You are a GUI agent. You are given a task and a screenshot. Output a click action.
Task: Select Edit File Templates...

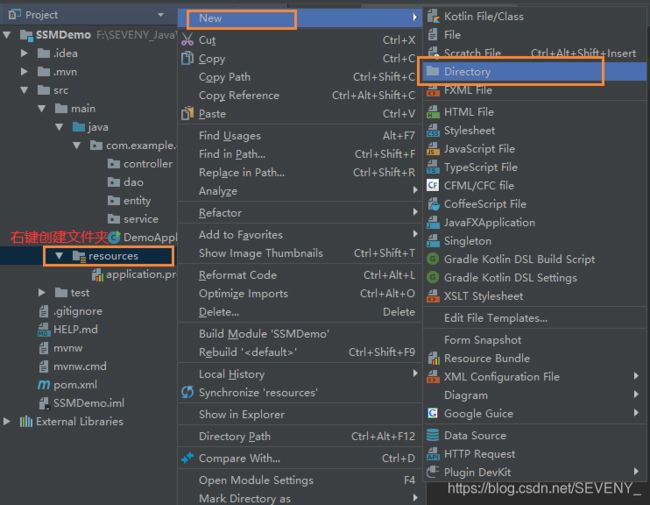(x=535, y=318)
